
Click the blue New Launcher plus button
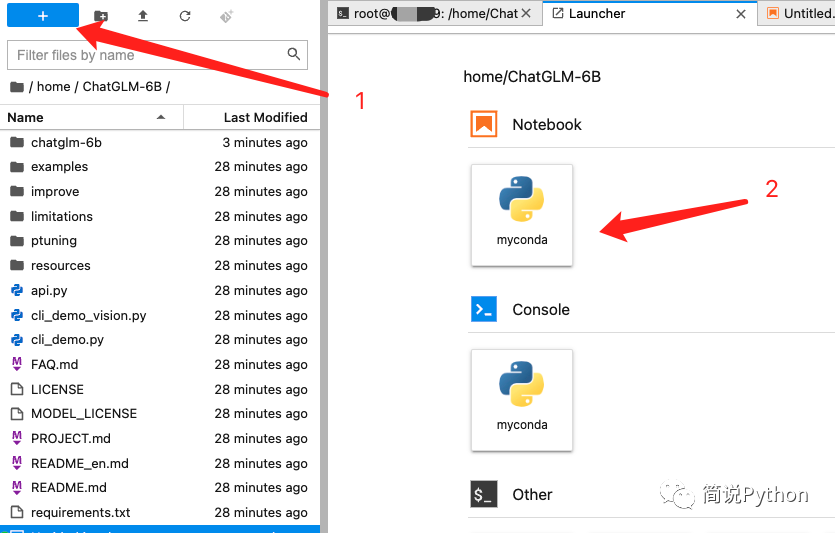tap(43, 16)
